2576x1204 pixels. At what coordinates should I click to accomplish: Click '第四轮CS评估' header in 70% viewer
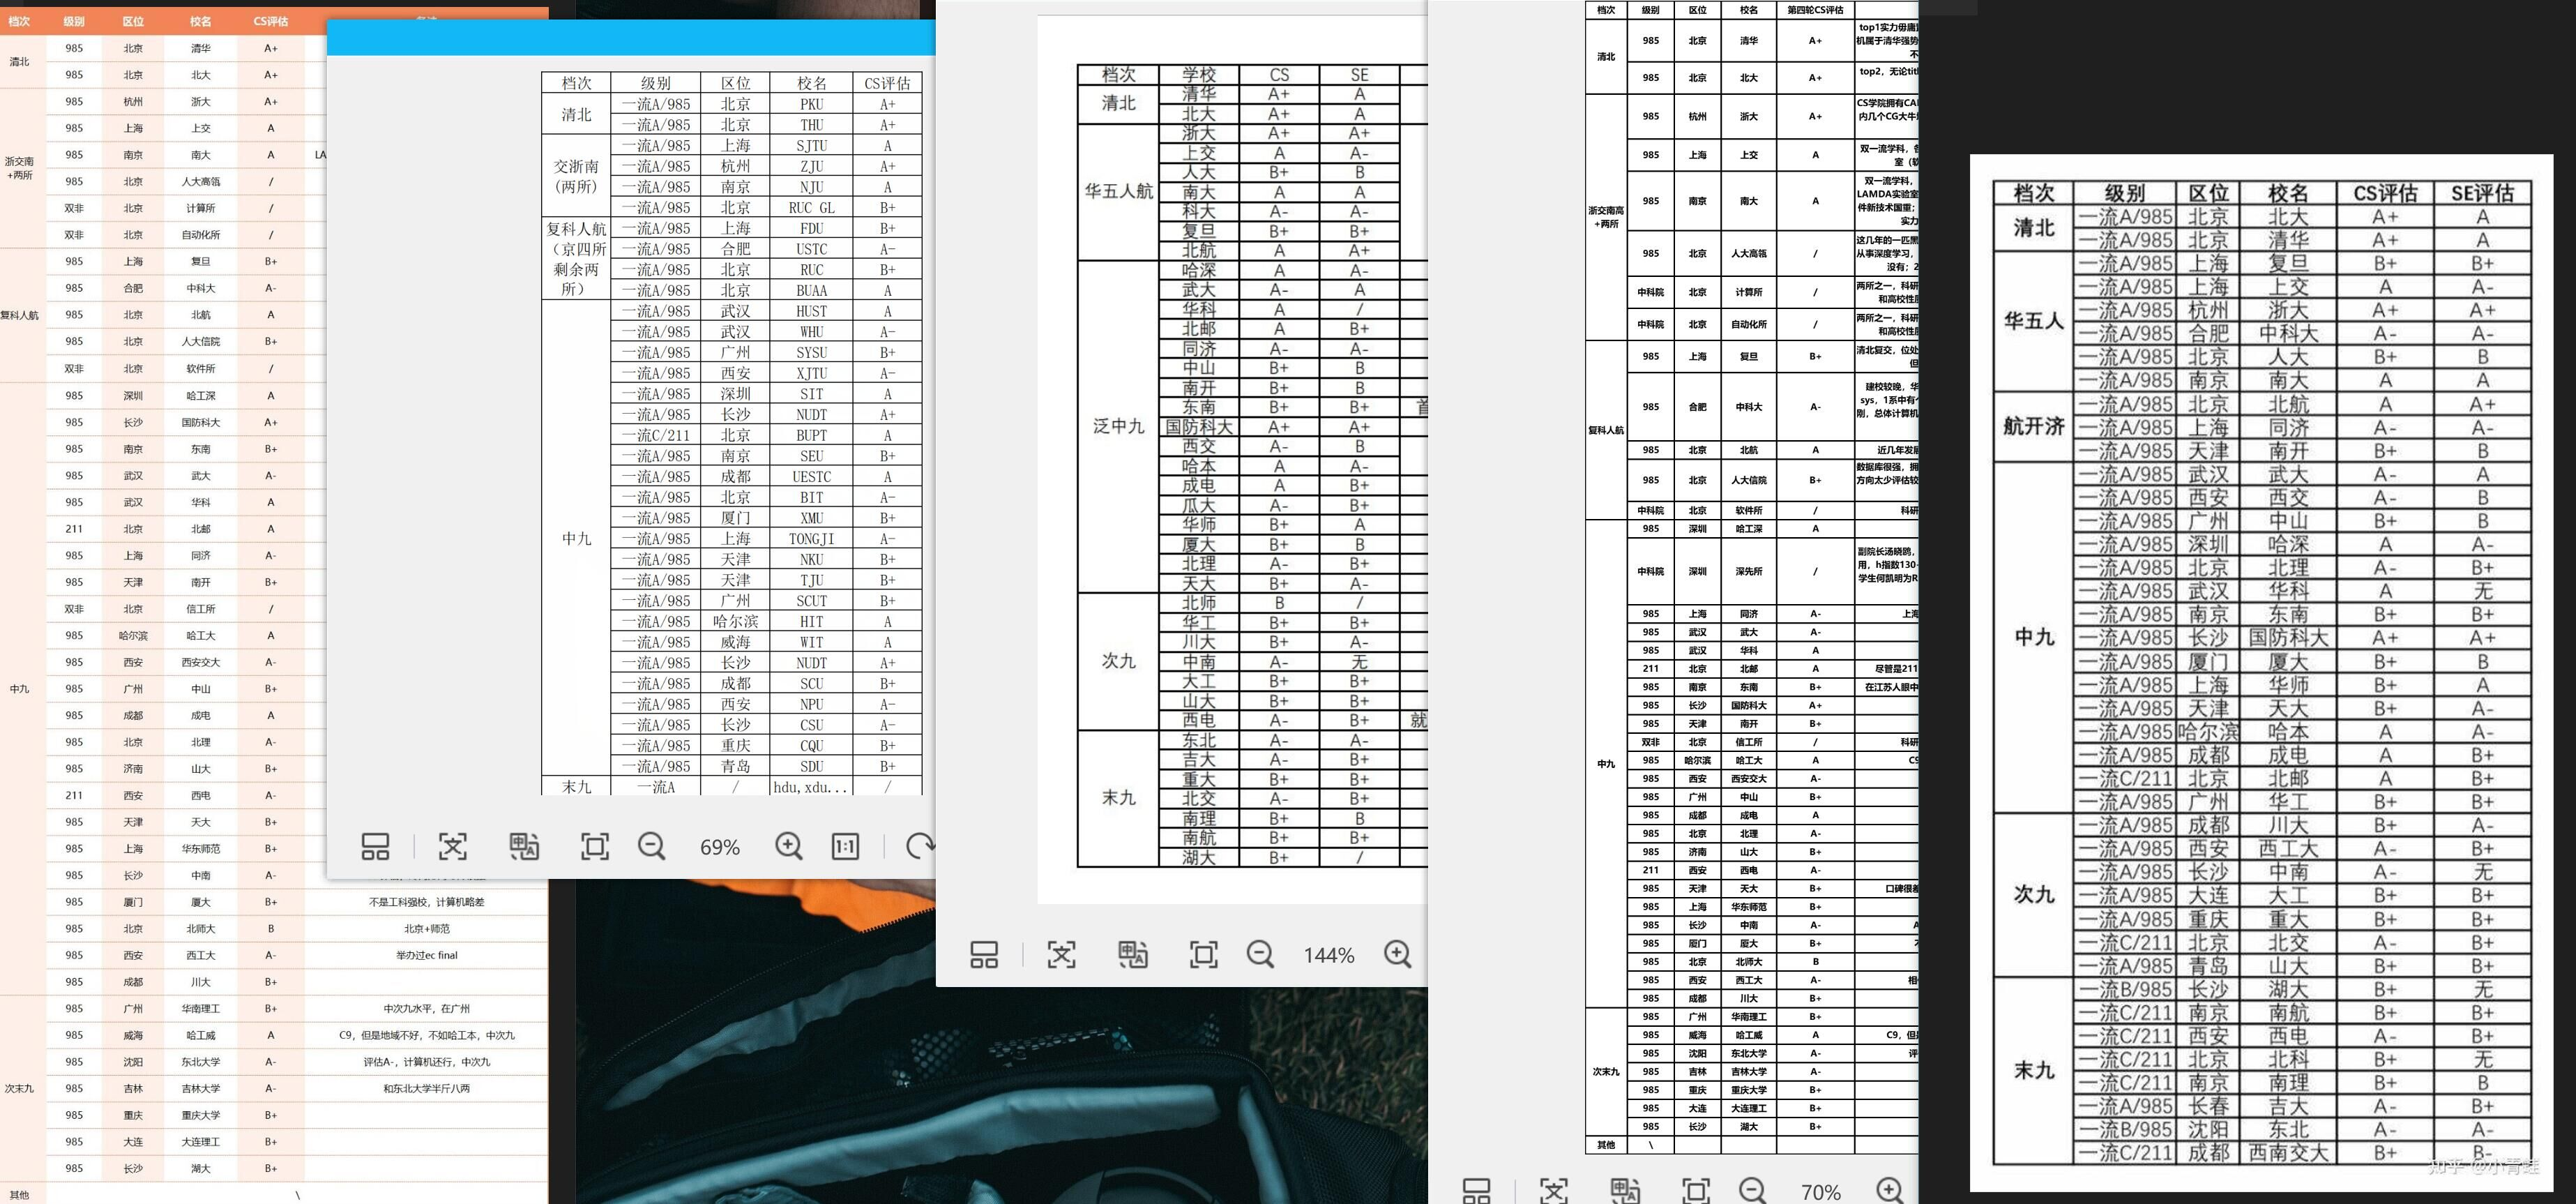1815,10
